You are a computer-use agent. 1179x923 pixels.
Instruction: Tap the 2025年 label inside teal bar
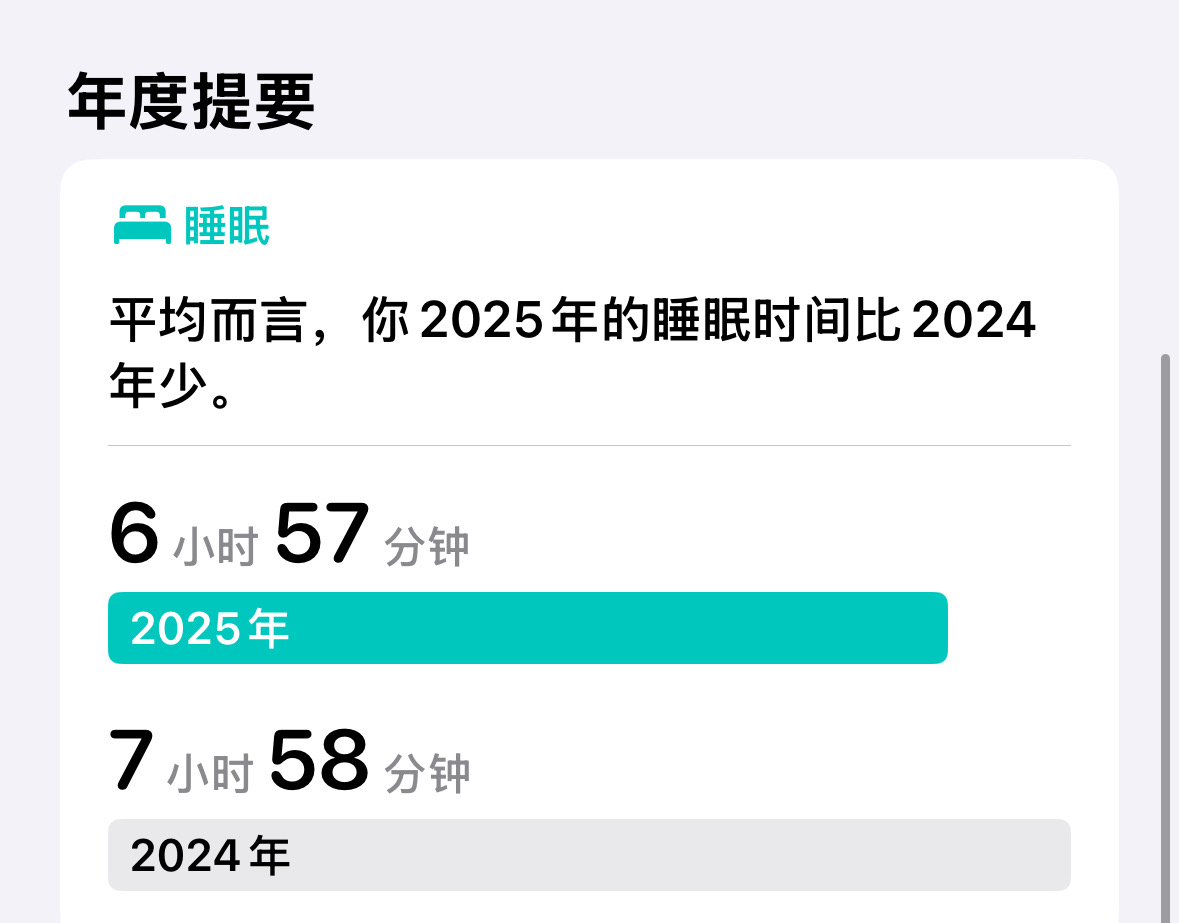point(210,628)
